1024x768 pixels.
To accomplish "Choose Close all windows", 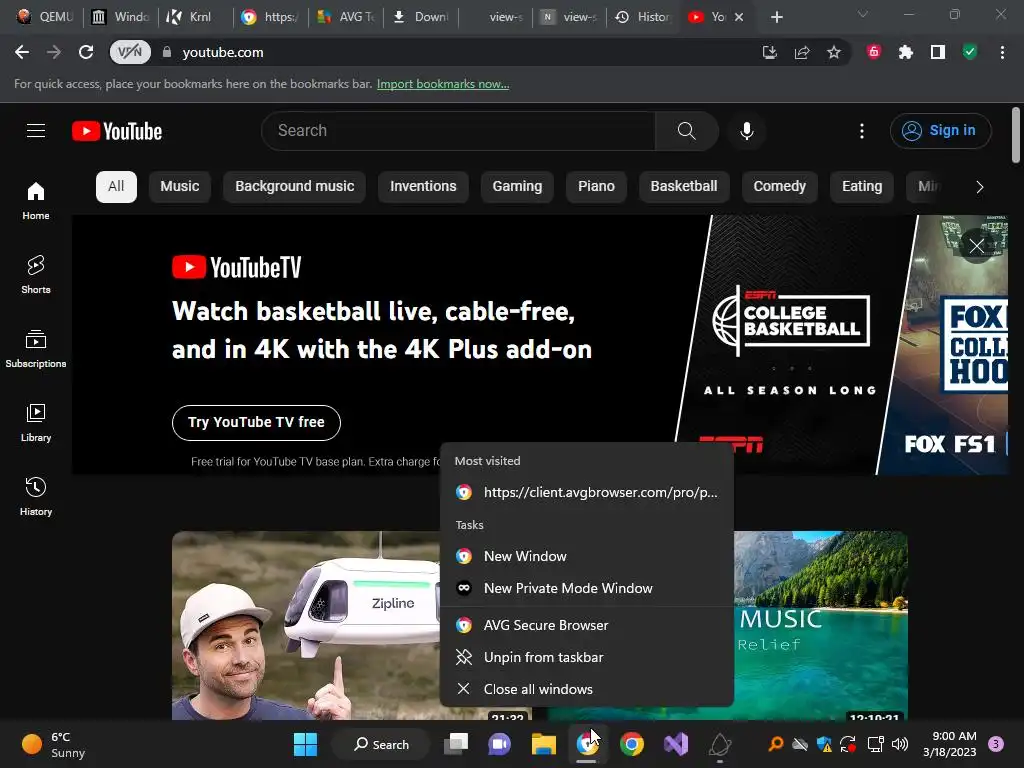I will pyautogui.click(x=586, y=690).
